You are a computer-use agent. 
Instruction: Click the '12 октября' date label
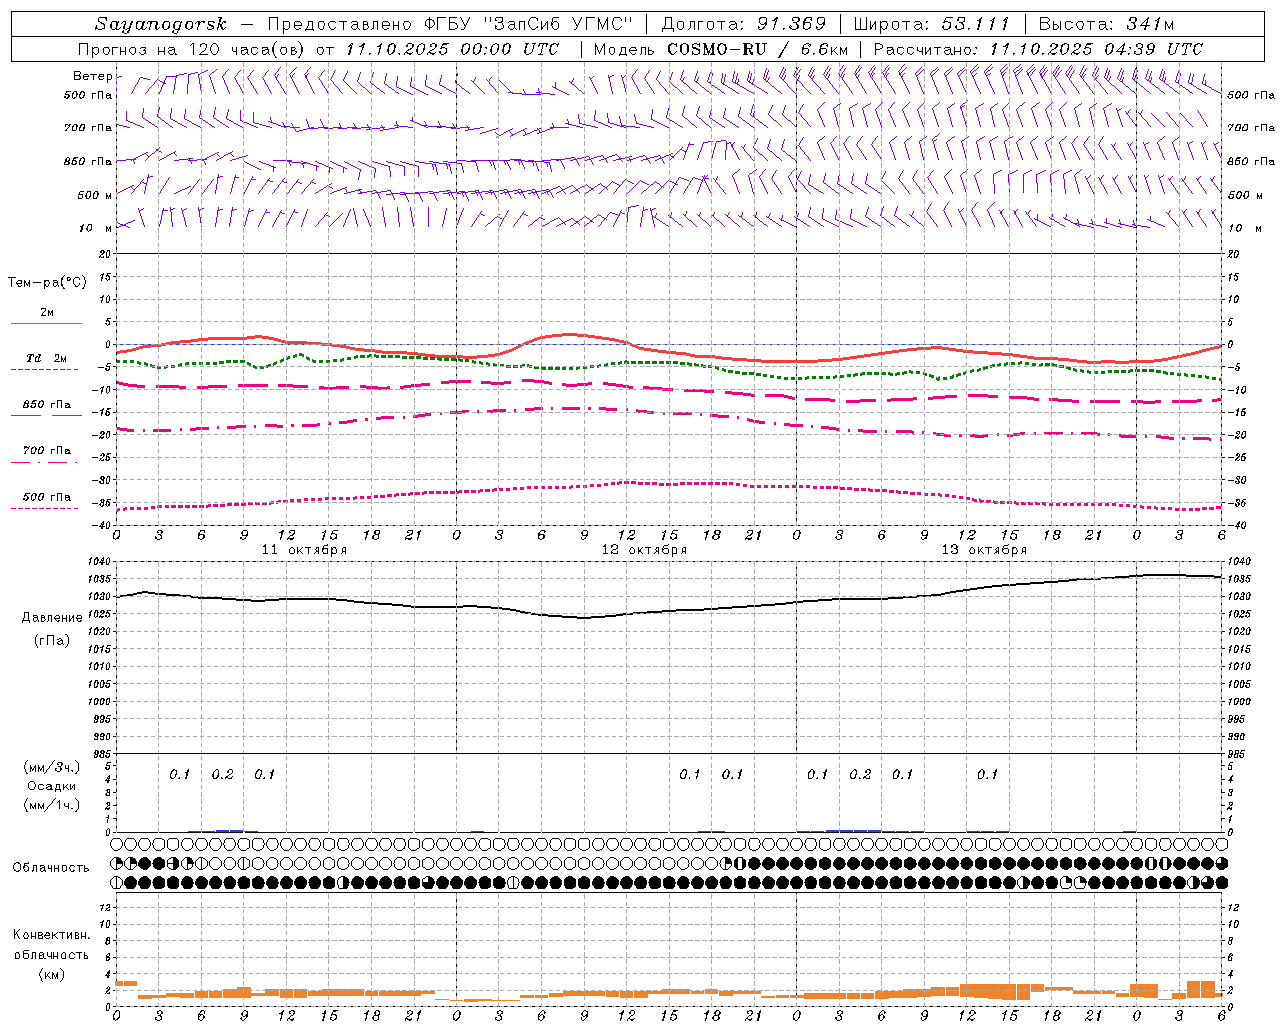(x=644, y=550)
